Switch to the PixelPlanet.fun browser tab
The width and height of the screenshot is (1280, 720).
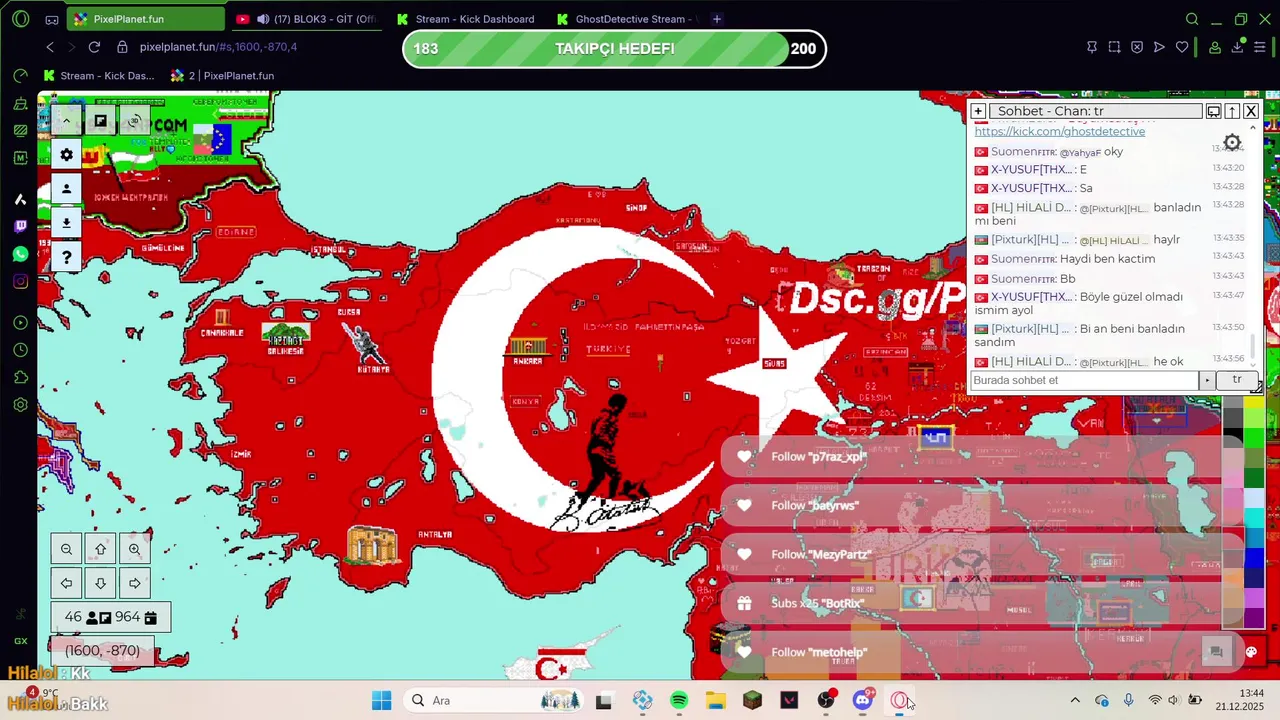coord(145,19)
